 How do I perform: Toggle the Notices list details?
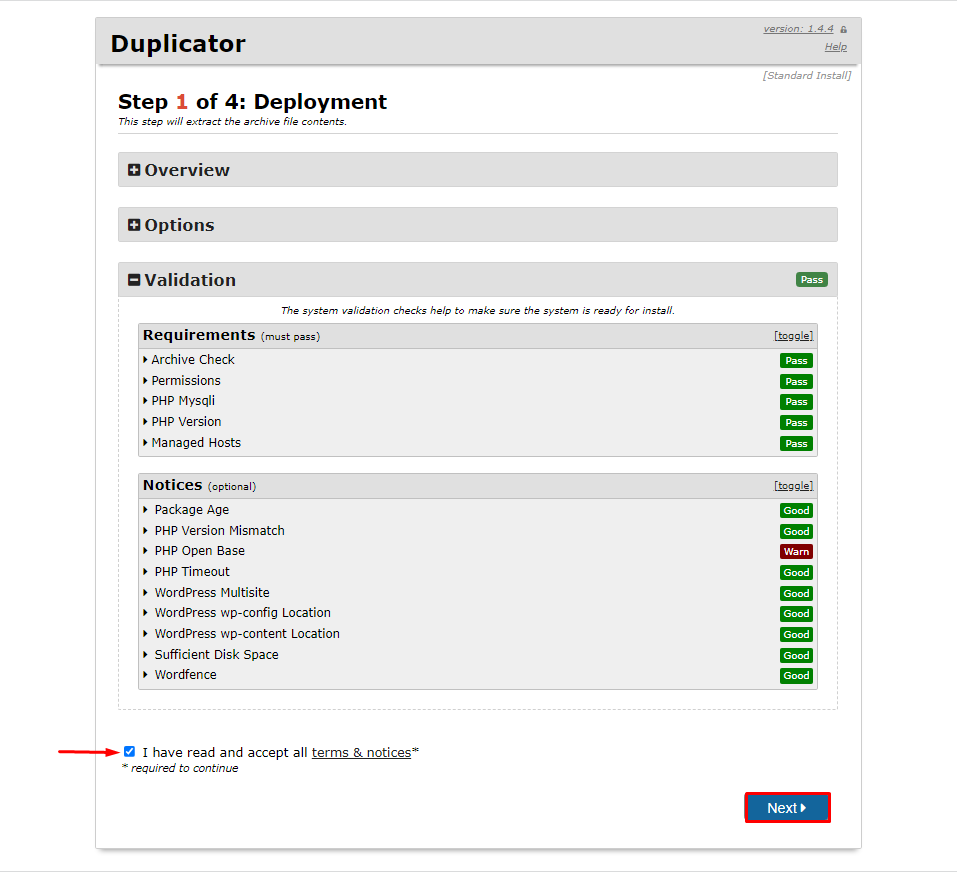pos(793,486)
